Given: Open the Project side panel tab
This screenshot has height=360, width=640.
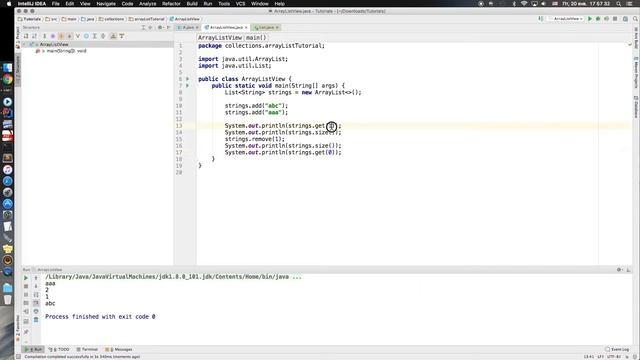Looking at the screenshot, I should pyautogui.click(x=18, y=38).
